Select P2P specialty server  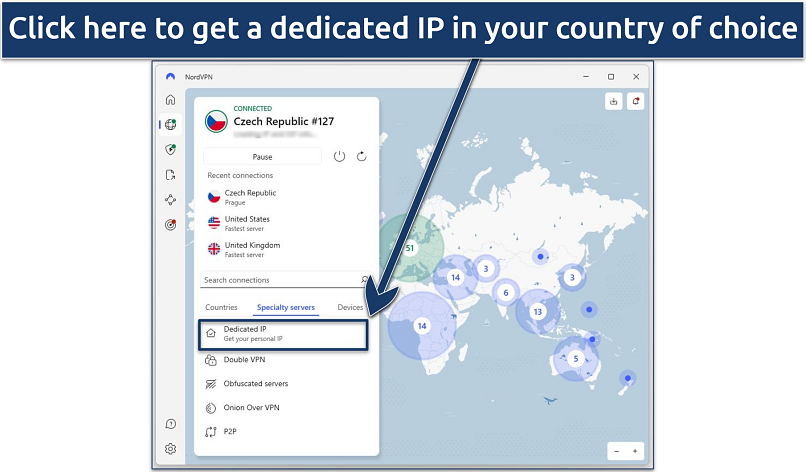pos(285,432)
